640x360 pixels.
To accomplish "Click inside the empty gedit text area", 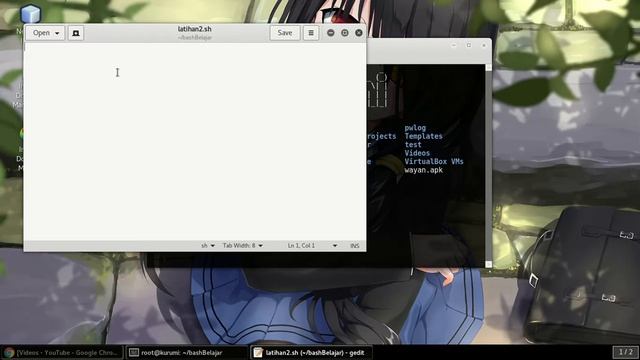I will pos(195,141).
